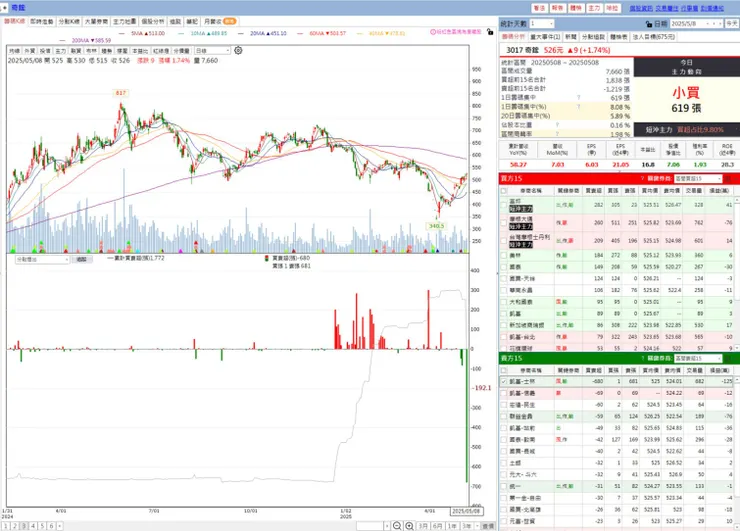Open the 統計天數 dropdown
740x531 pixels.
pyautogui.click(x=541, y=24)
